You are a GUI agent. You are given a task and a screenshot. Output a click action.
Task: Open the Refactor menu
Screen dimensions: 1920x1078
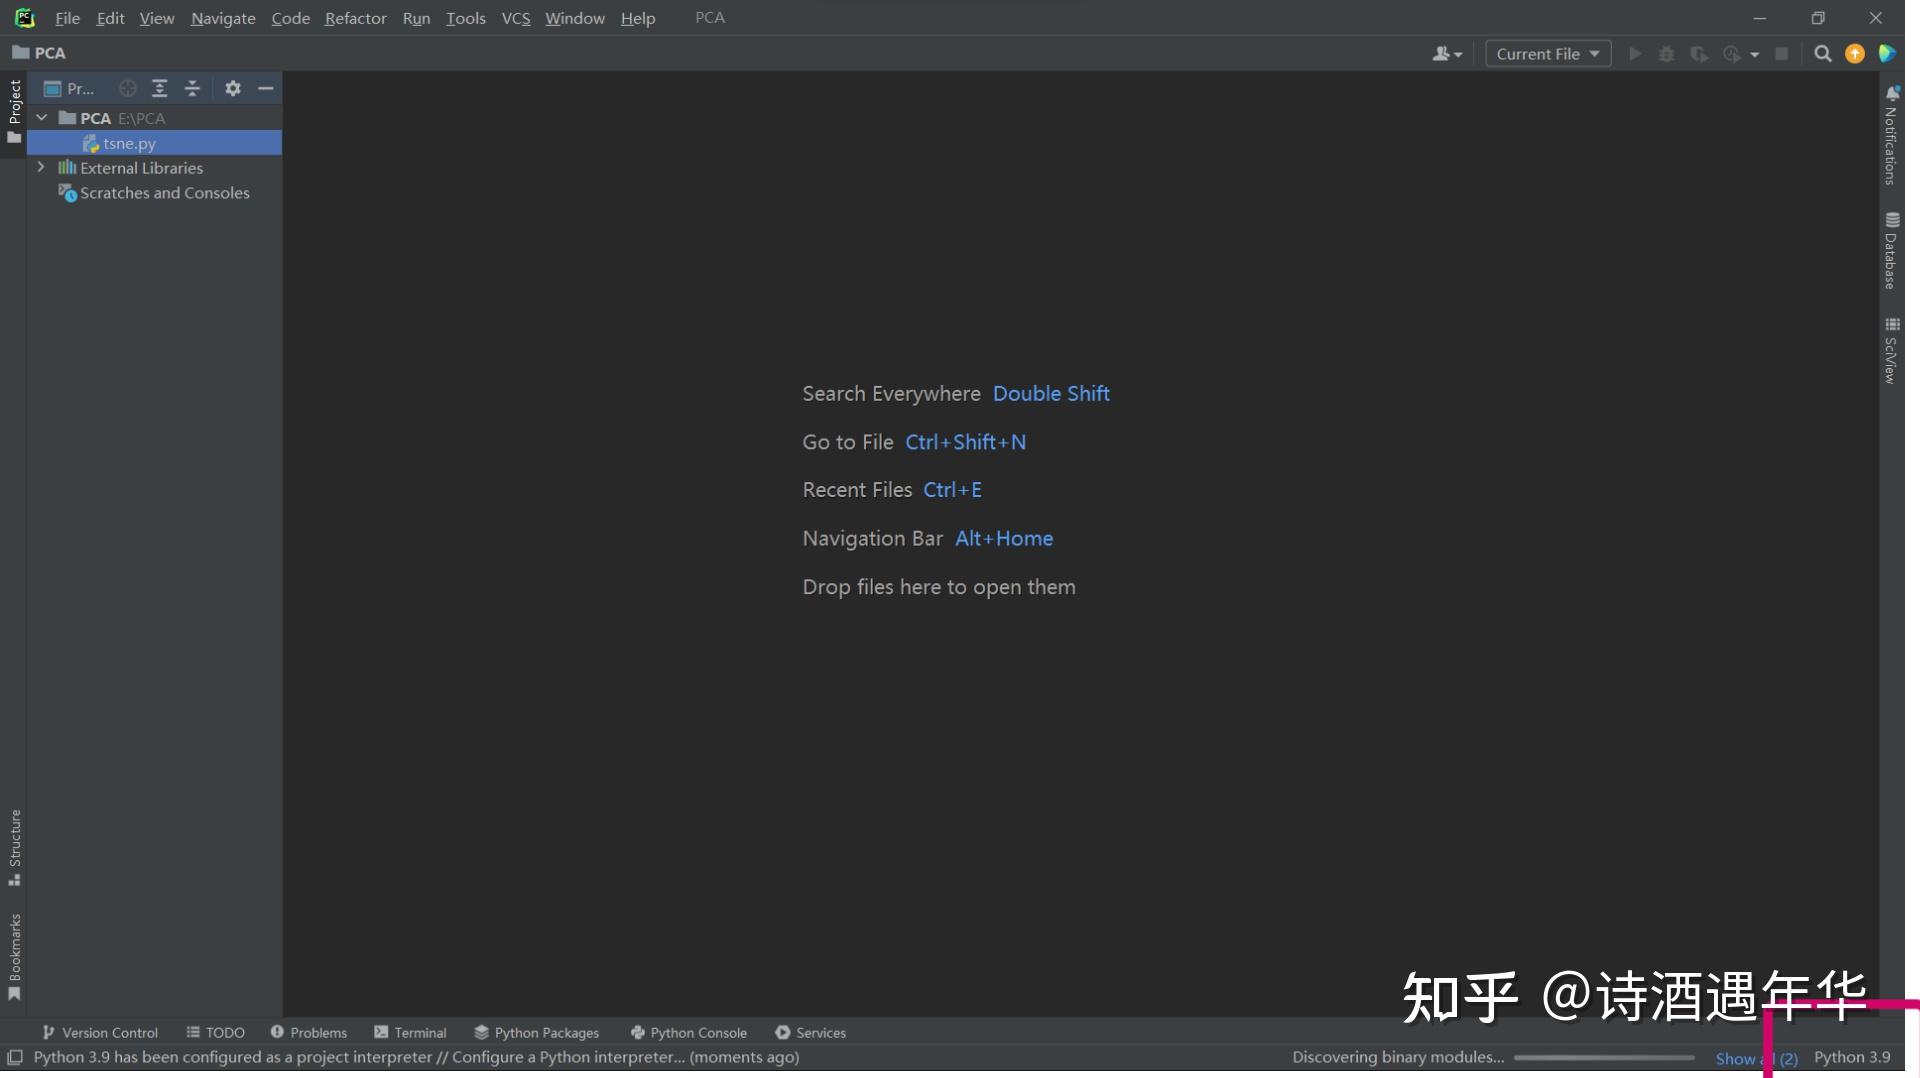(x=355, y=18)
